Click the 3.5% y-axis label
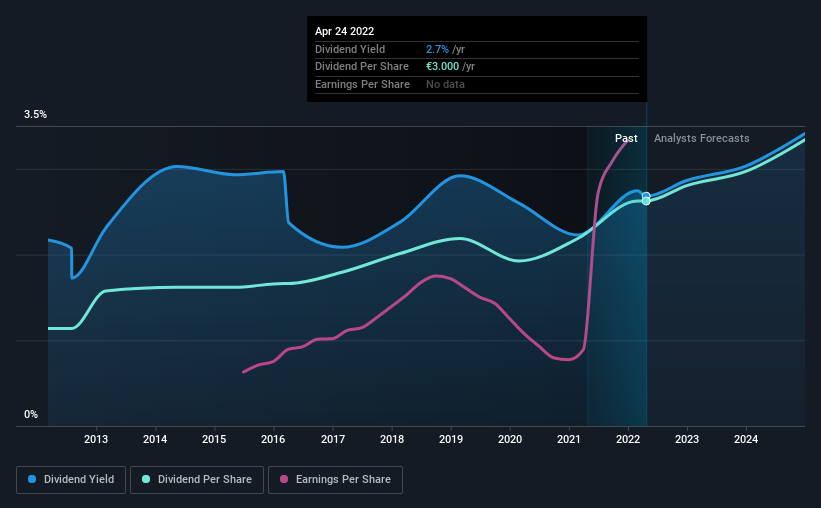This screenshot has width=821, height=508. tap(35, 114)
